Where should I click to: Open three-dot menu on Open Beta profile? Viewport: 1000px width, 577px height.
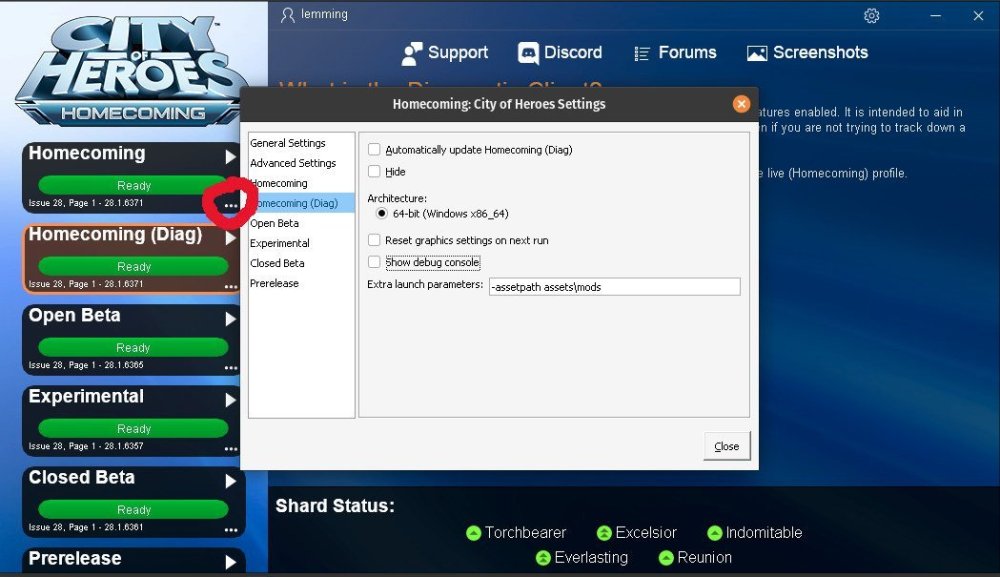pyautogui.click(x=231, y=367)
